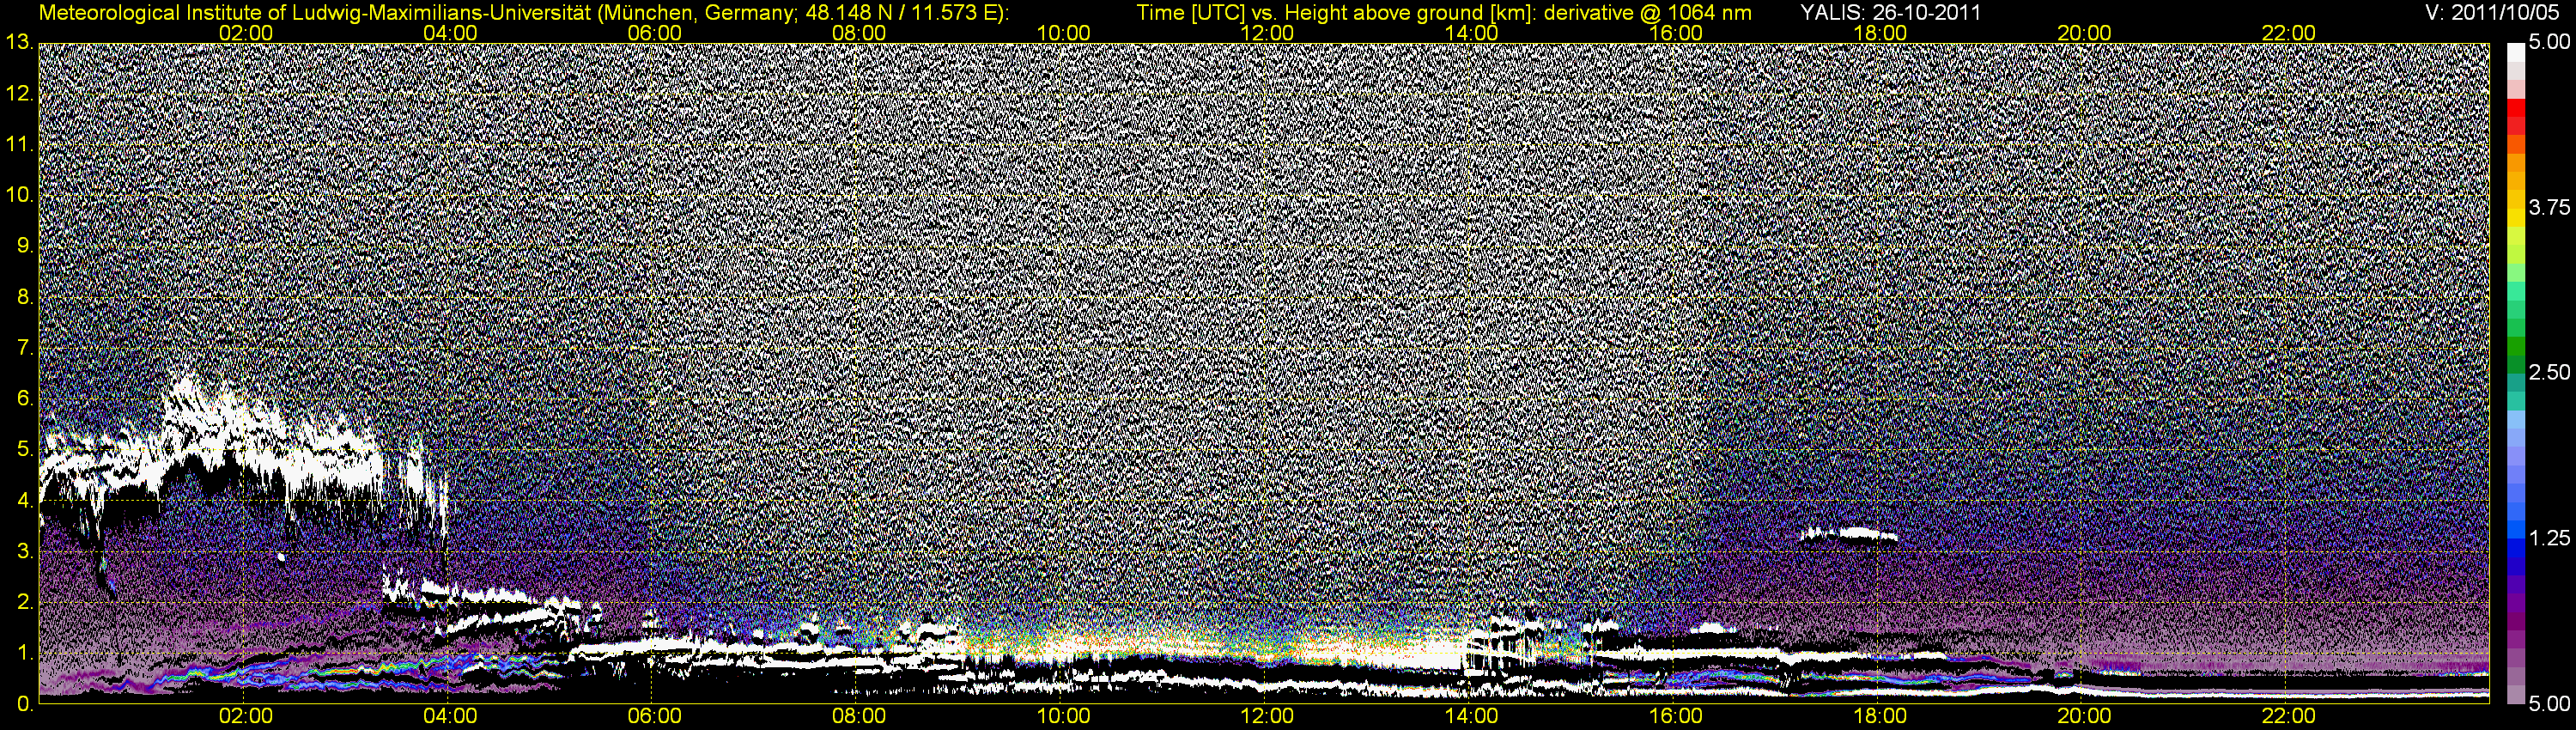Click the 14:00 label on bottom time axis
The image size is (2576, 730).
(1472, 717)
